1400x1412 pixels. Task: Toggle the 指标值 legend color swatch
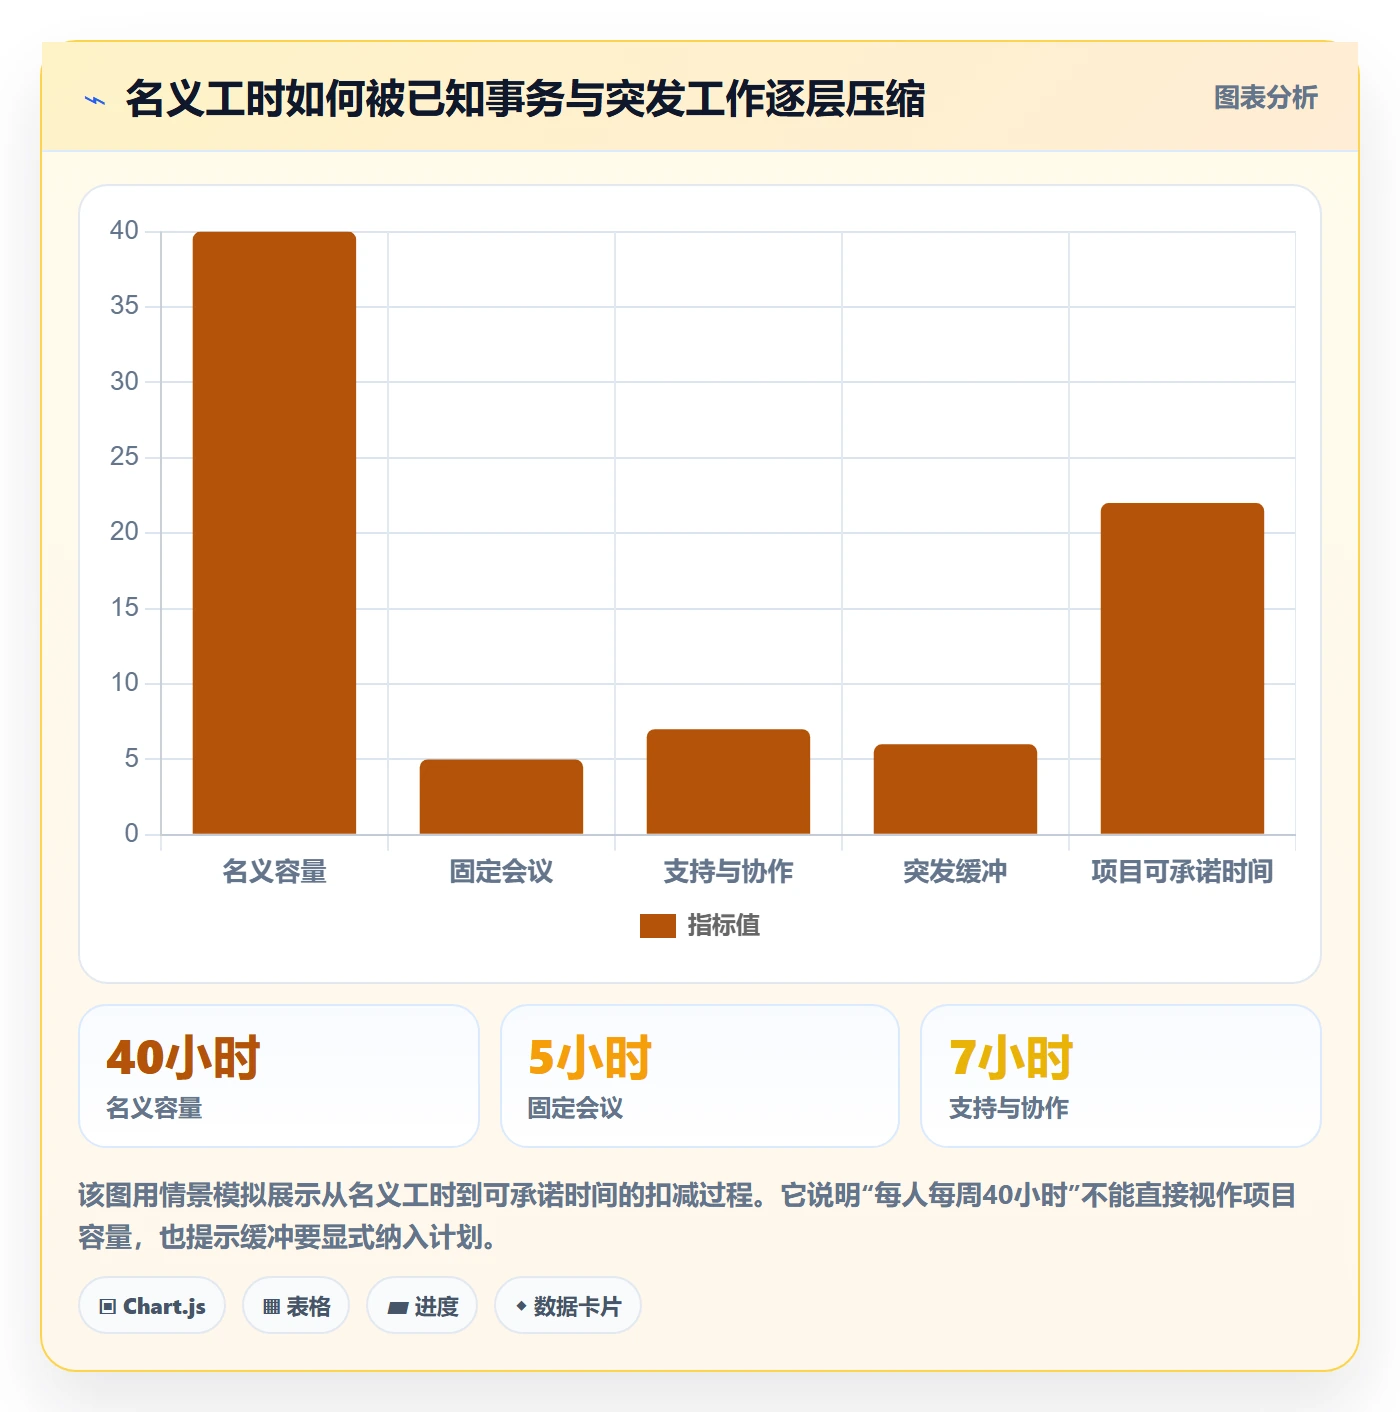point(657,926)
